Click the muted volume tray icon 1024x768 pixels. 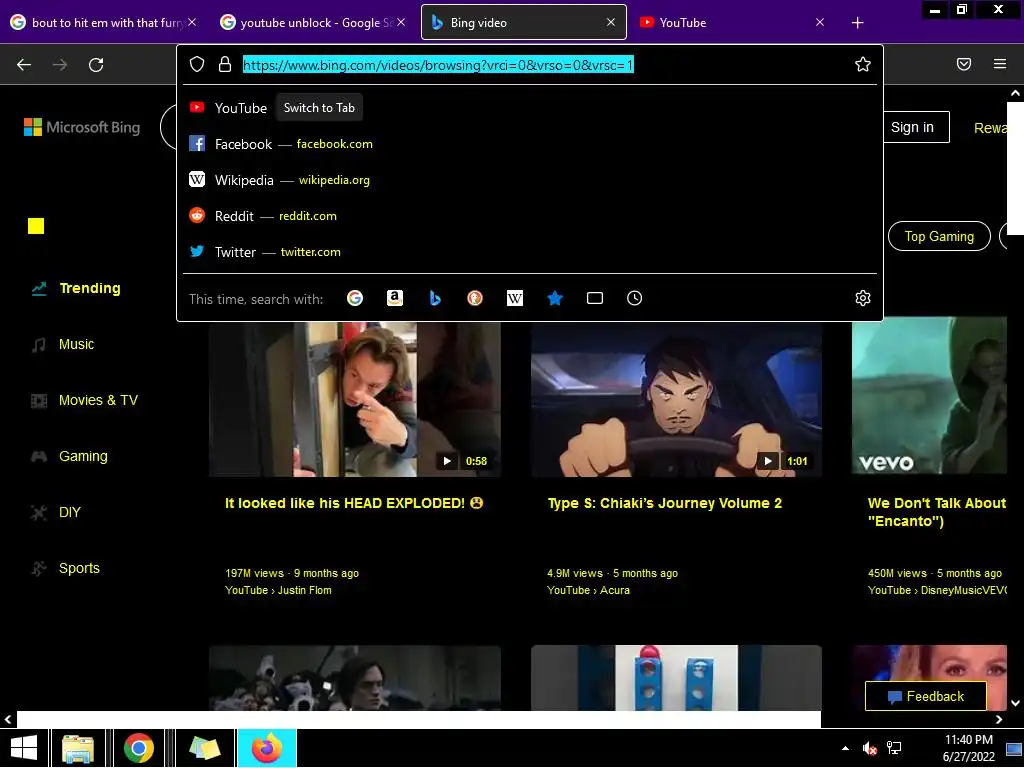pyautogui.click(x=869, y=748)
